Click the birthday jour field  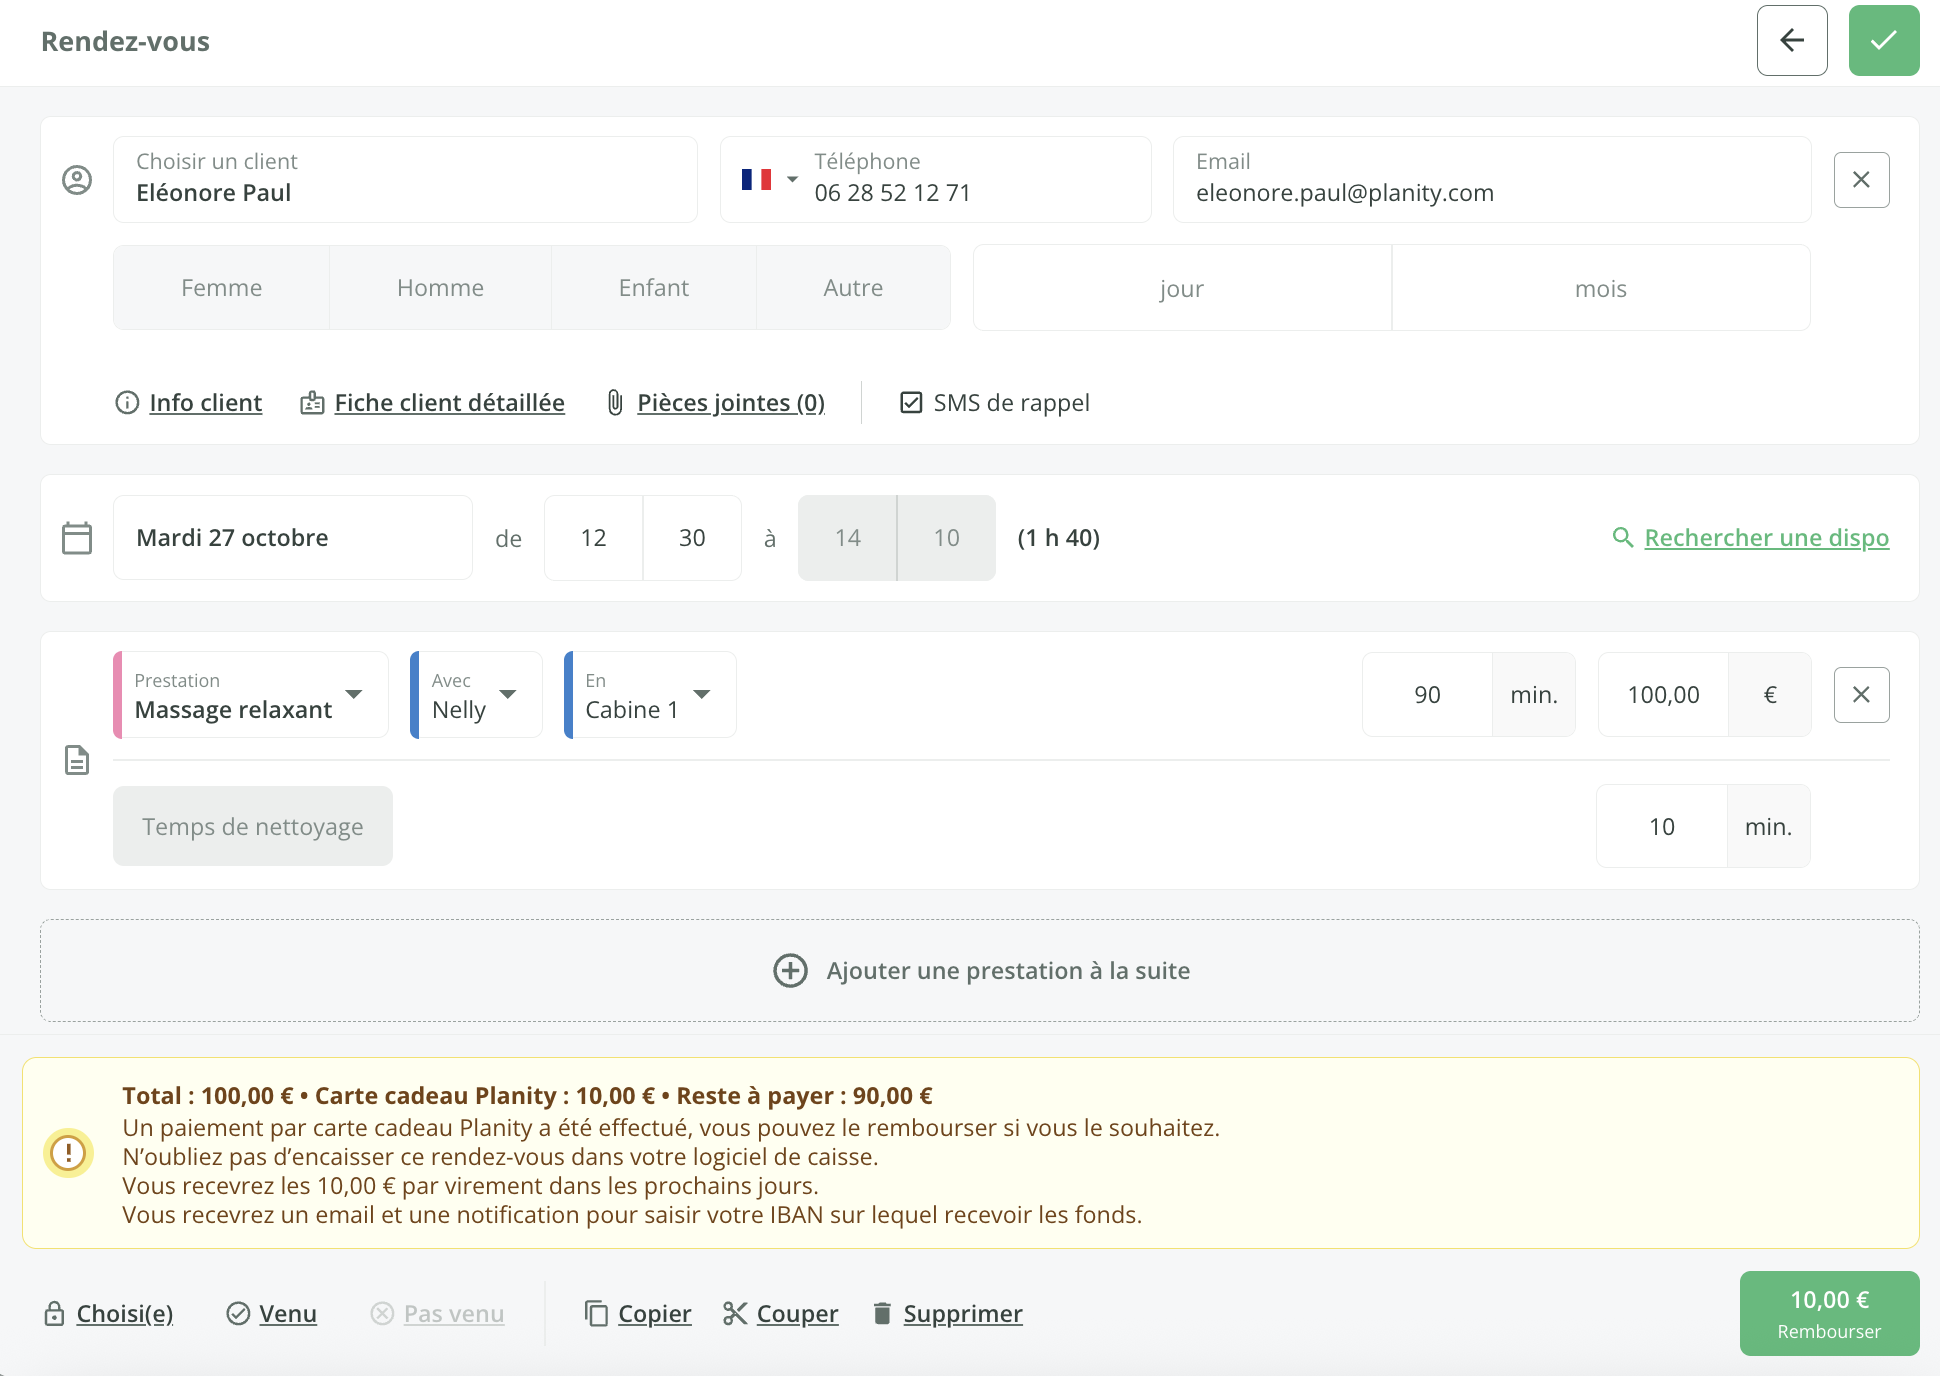(1182, 288)
